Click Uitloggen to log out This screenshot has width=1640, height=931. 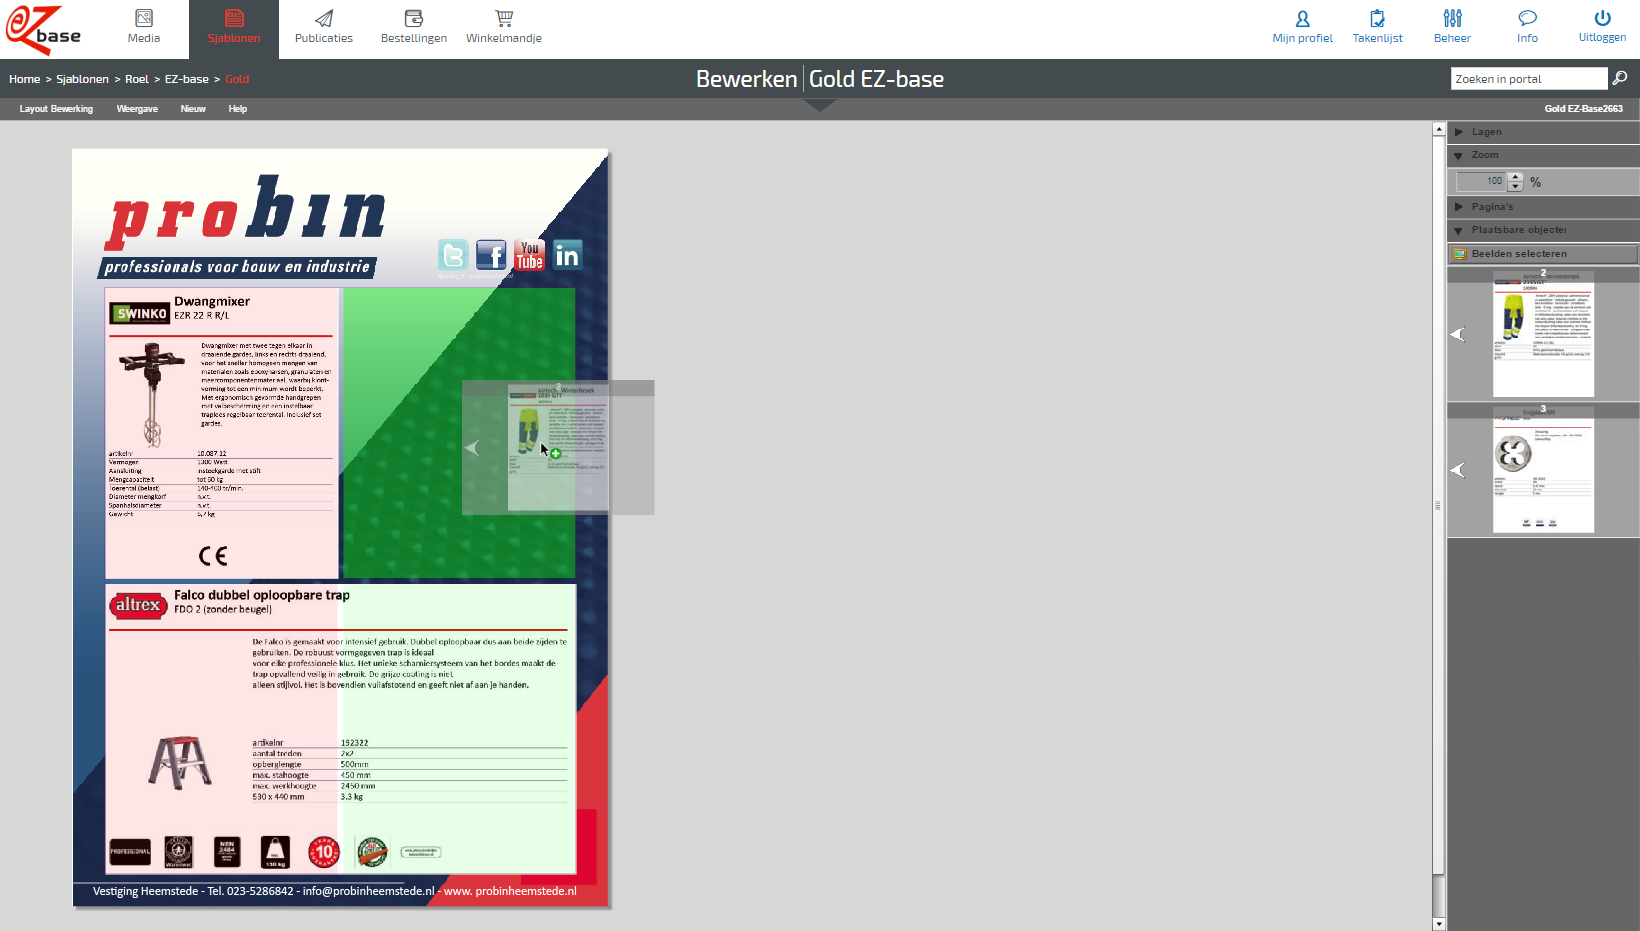1602,28
